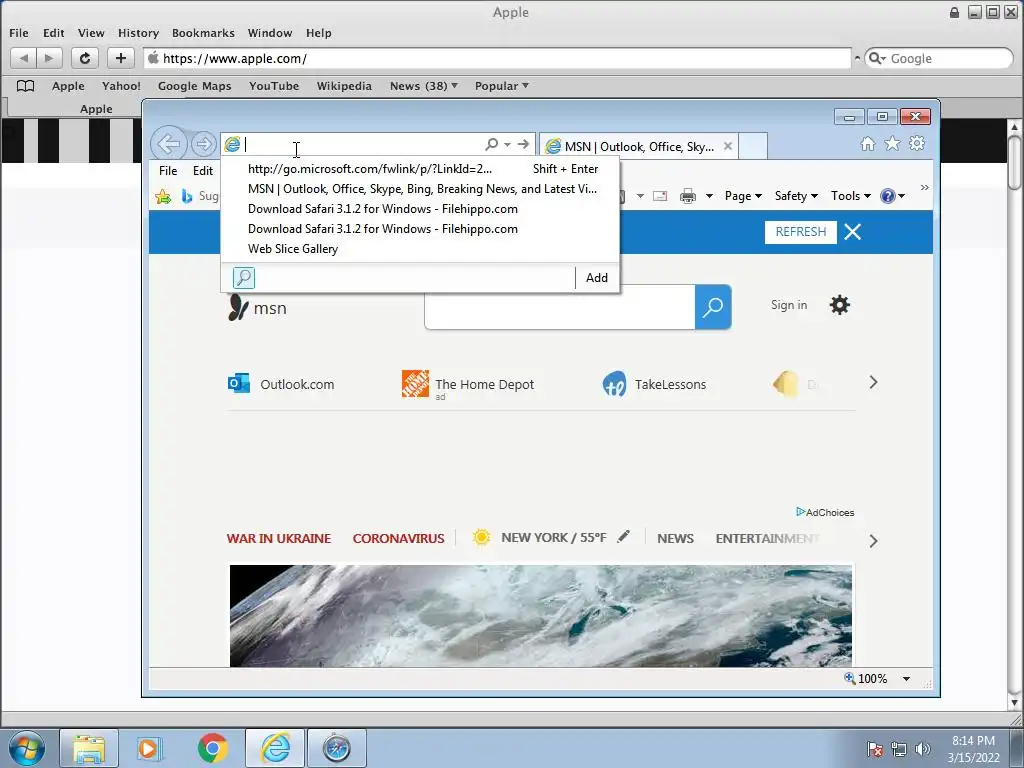Open Safari's bookmarks book icon
Screen dimensions: 1024x768
pos(25,86)
